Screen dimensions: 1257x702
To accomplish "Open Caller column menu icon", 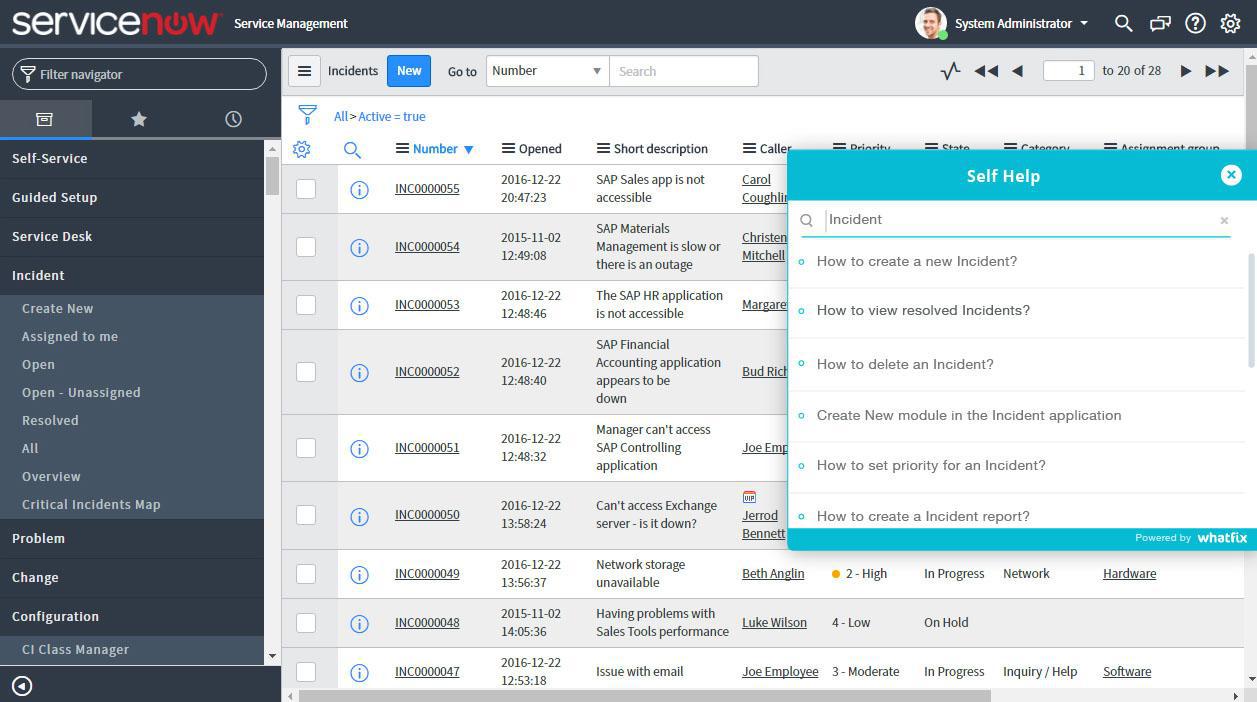I will (x=749, y=148).
